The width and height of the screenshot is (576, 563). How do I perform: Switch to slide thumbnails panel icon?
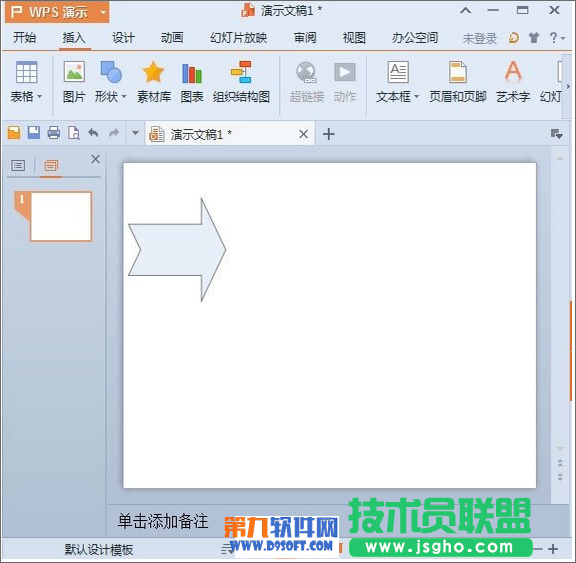[x=51, y=166]
